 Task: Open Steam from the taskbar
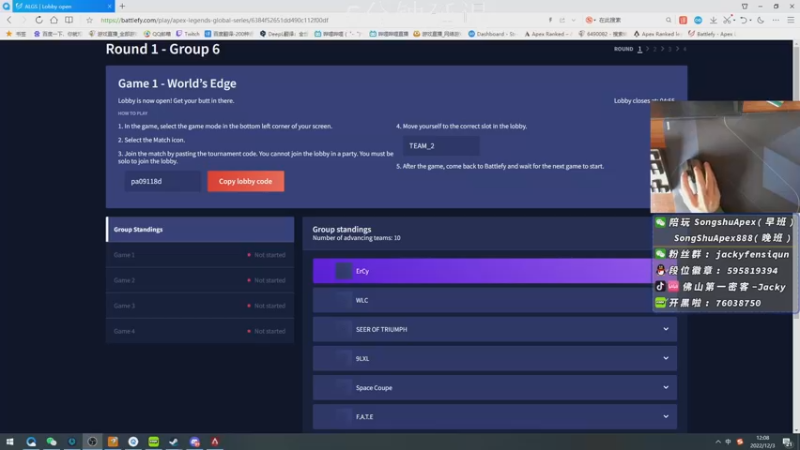[x=174, y=441]
